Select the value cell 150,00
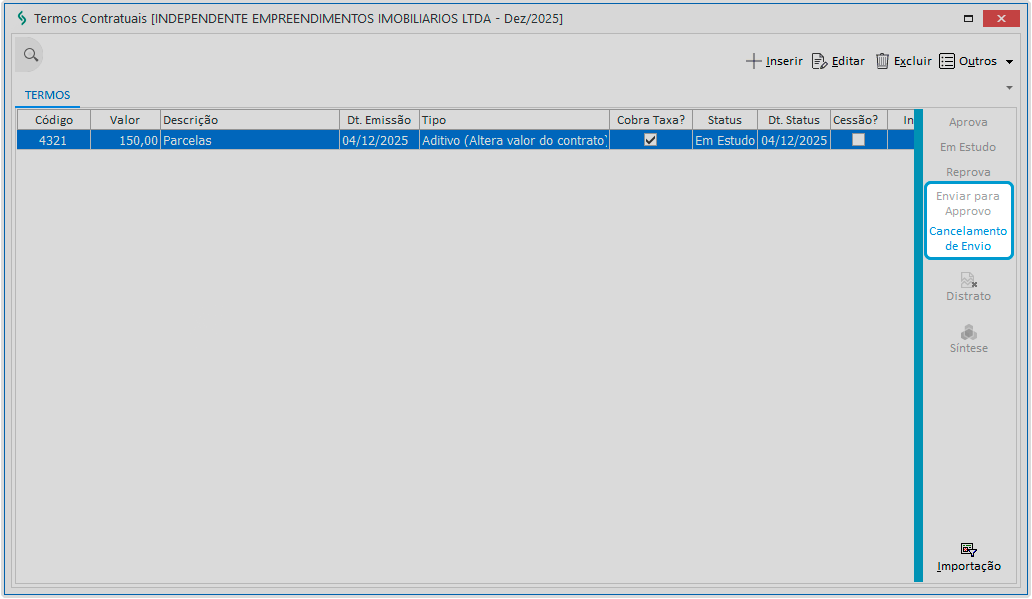 coord(125,140)
